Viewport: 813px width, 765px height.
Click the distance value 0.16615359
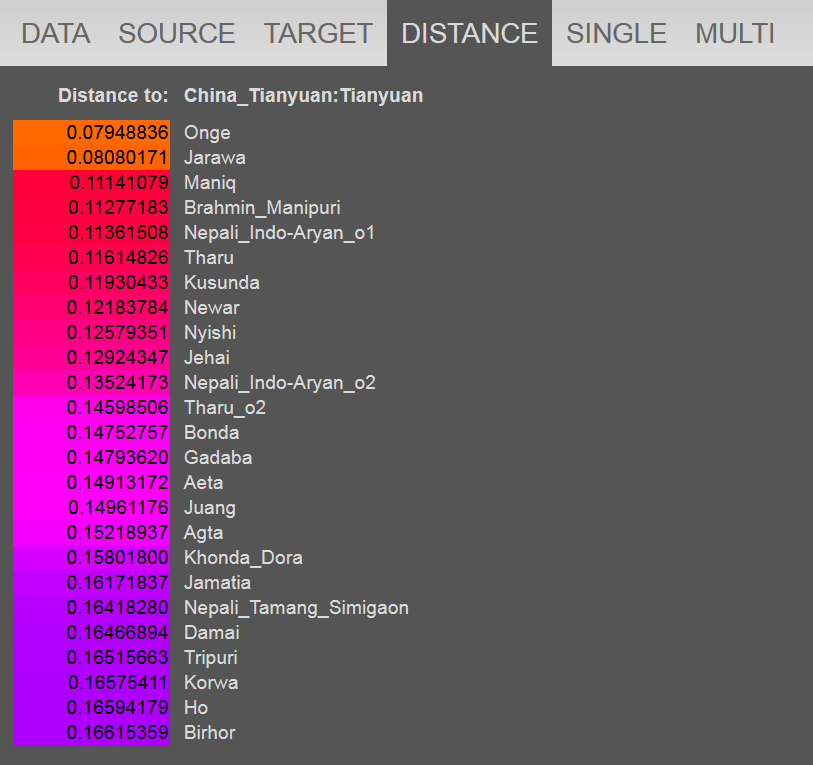pyautogui.click(x=91, y=732)
